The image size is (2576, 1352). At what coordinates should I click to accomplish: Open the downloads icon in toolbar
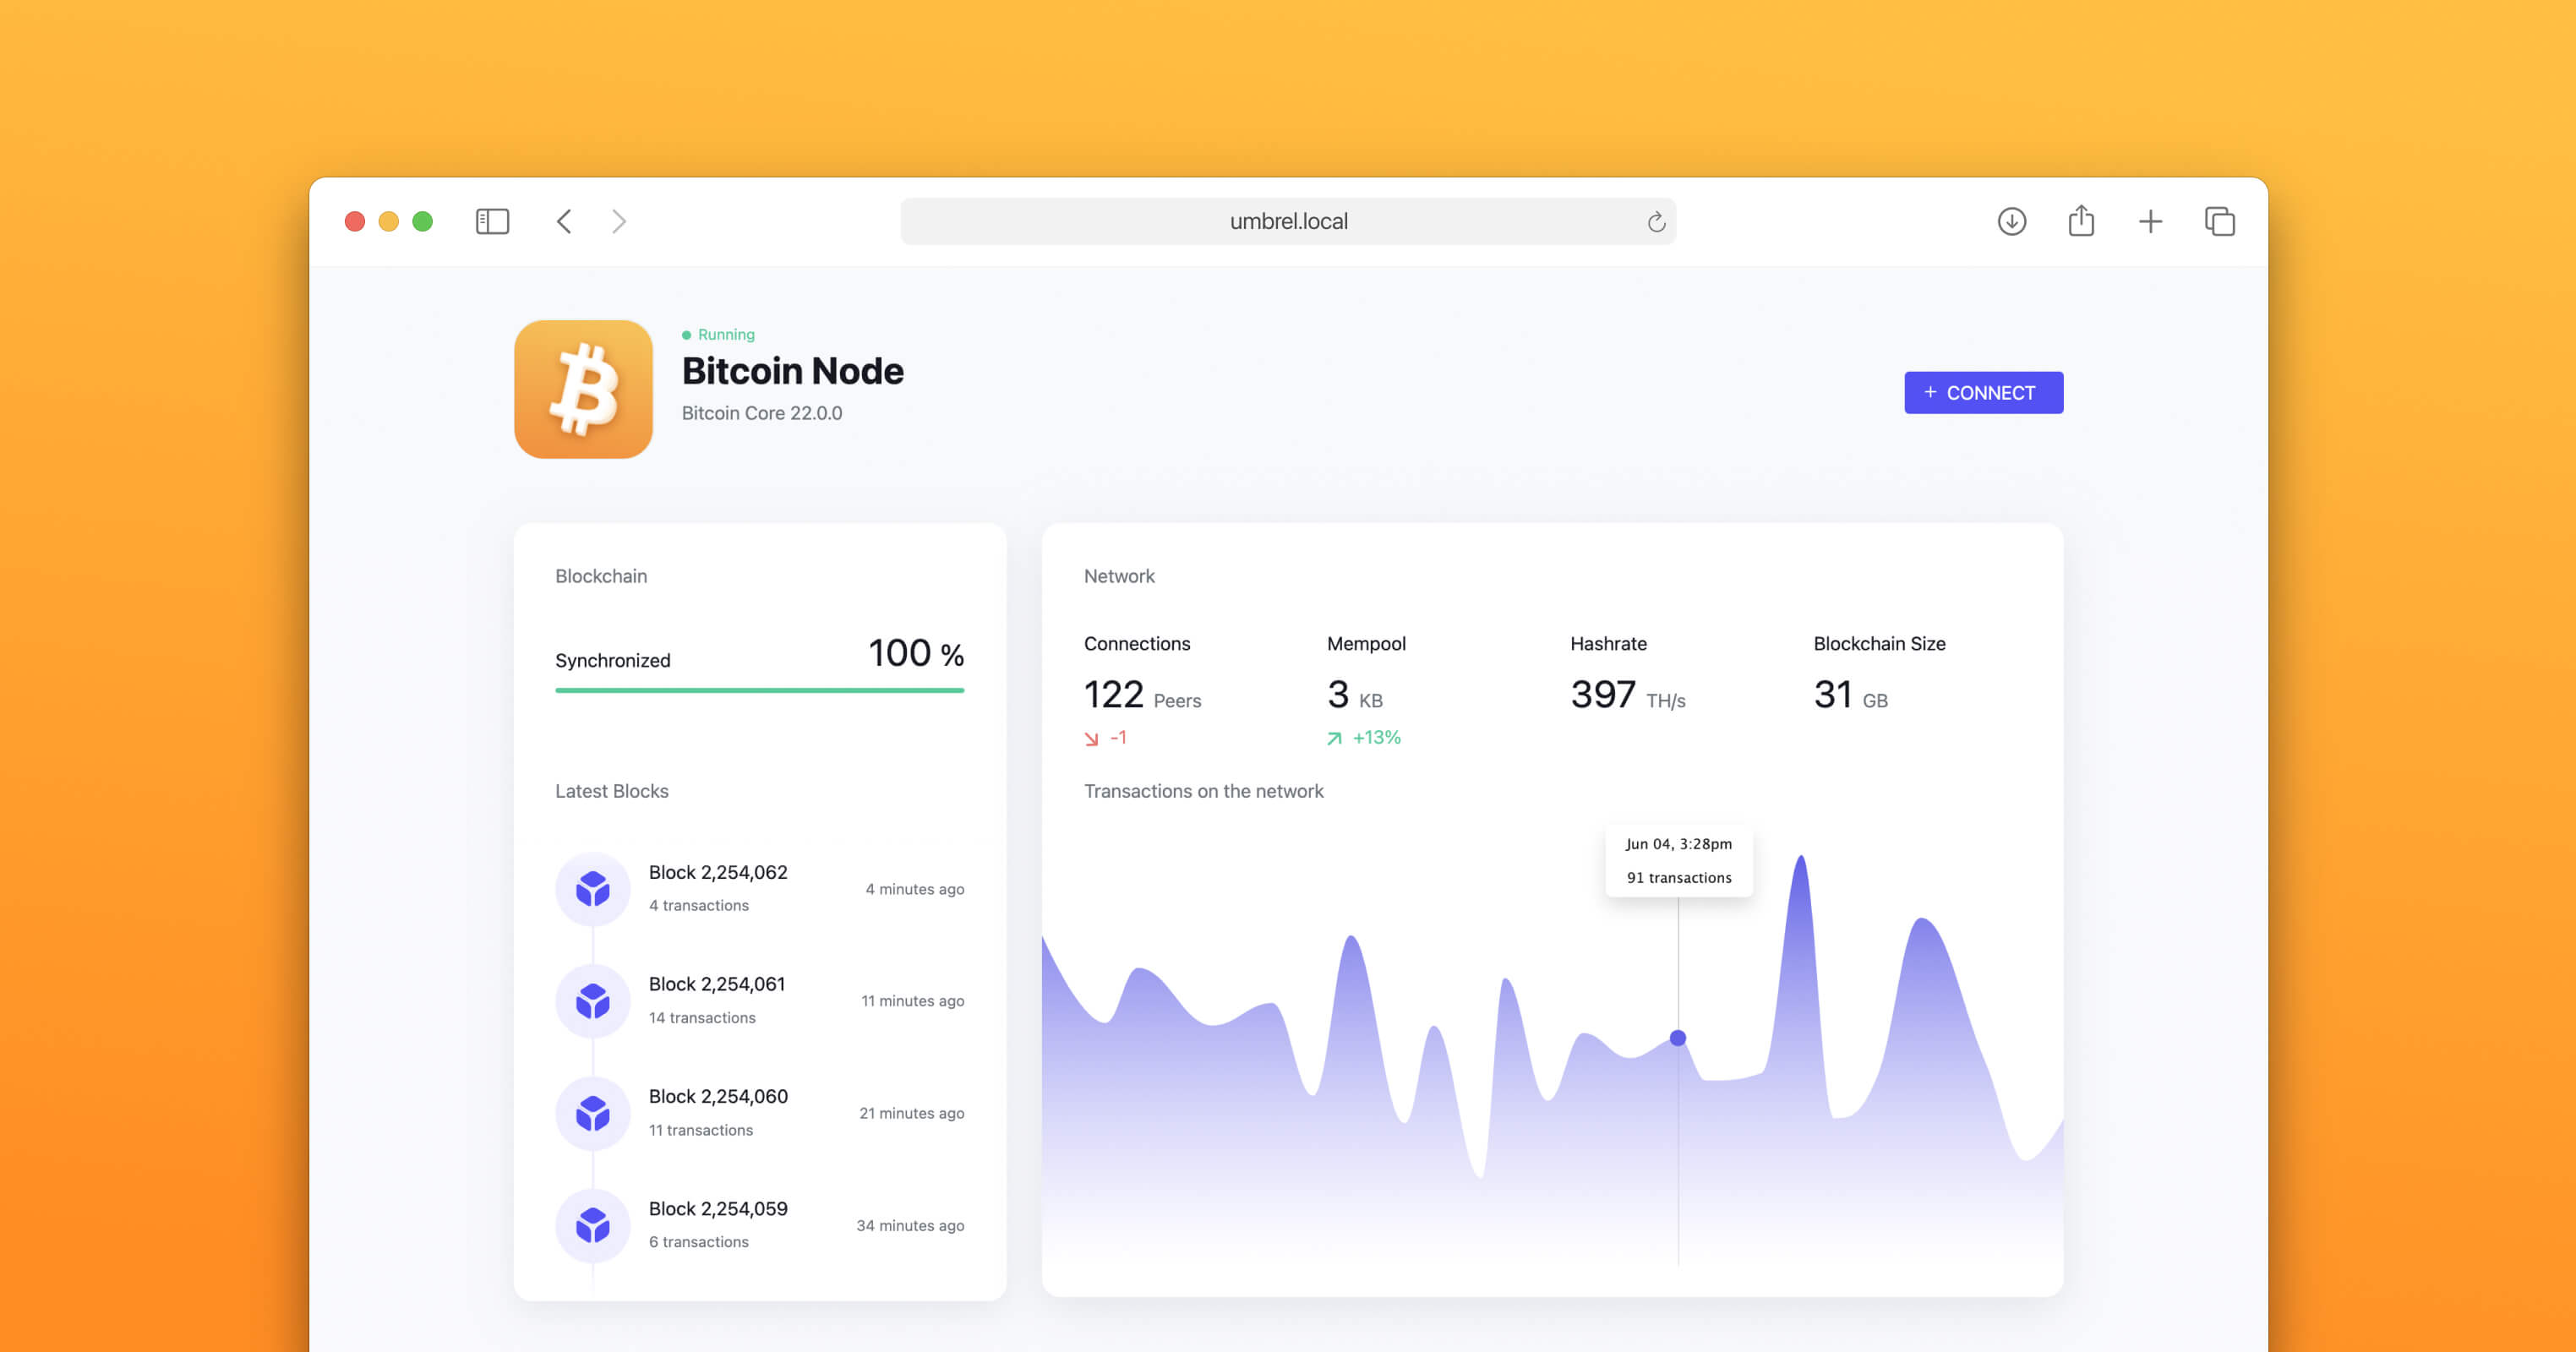click(x=2012, y=221)
